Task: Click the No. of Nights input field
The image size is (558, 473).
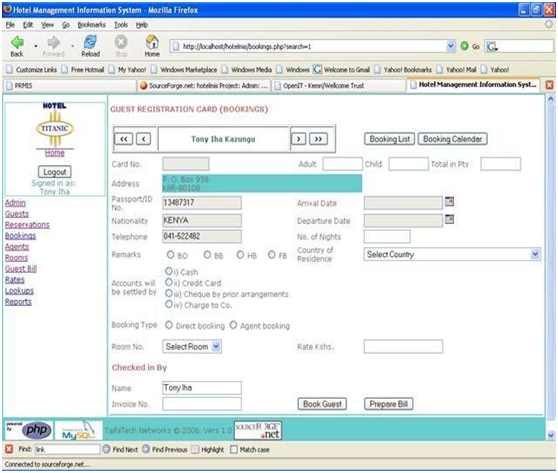Action: [x=387, y=236]
